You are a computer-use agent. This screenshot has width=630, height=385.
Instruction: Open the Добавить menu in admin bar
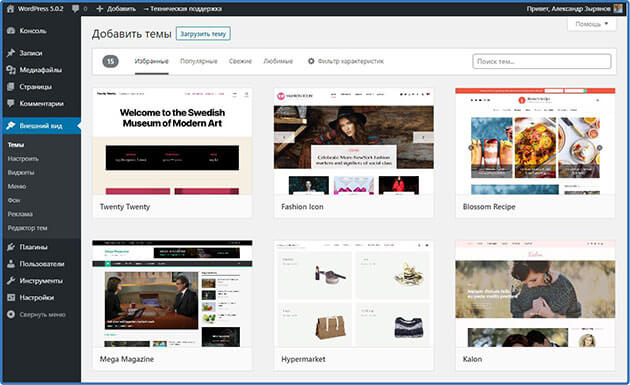tap(116, 8)
